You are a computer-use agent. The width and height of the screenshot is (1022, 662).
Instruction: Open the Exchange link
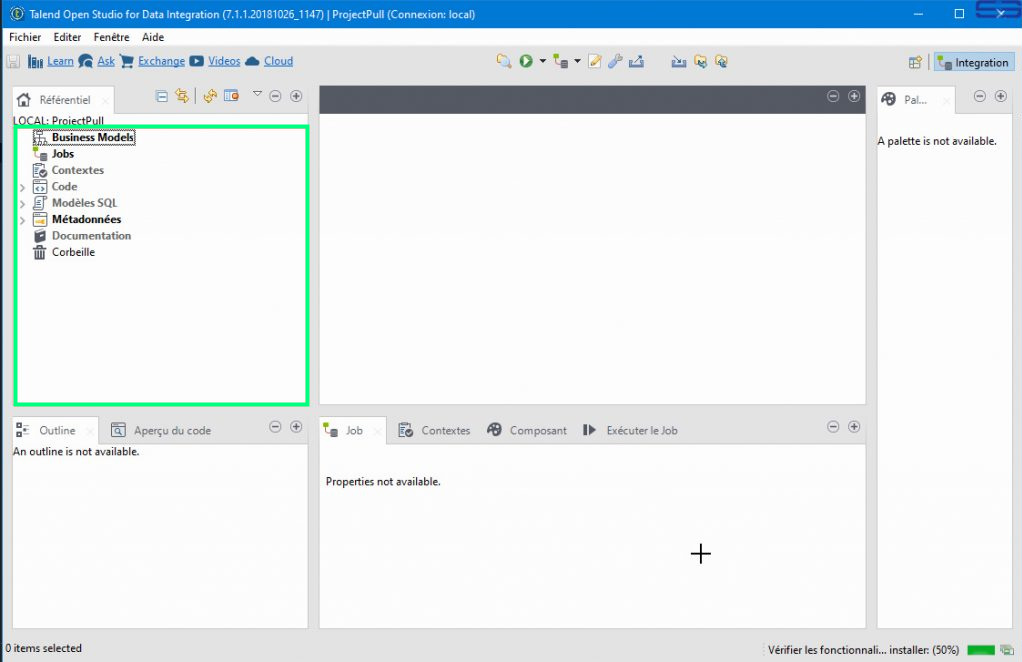161,61
